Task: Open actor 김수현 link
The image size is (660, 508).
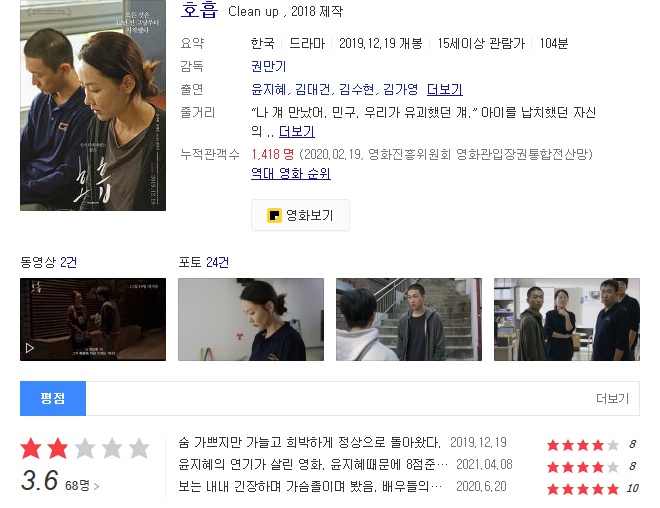Action: 357,89
